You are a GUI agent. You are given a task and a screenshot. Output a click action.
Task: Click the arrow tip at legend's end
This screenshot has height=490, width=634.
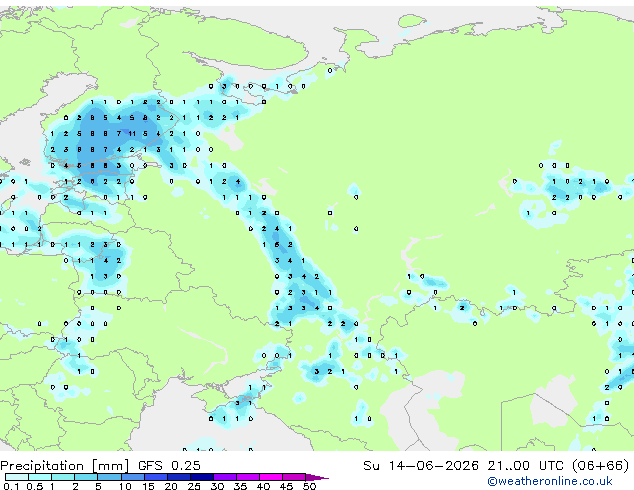pyautogui.click(x=317, y=477)
